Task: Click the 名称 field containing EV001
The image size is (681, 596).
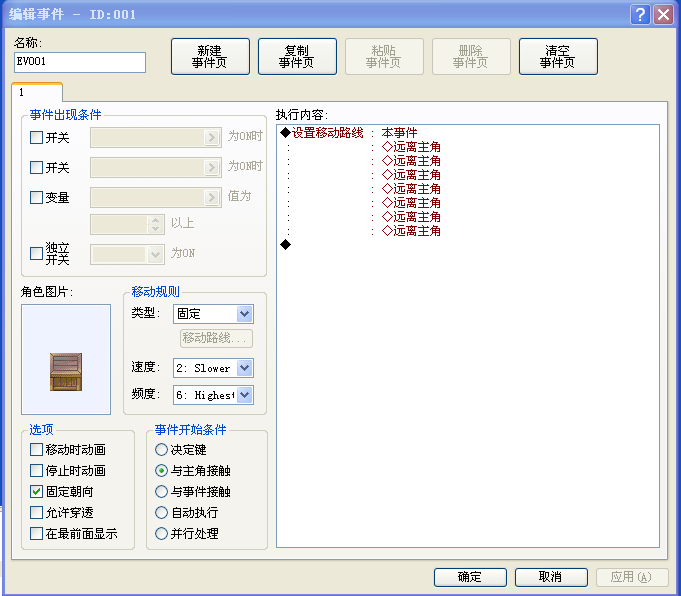Action: [80, 62]
